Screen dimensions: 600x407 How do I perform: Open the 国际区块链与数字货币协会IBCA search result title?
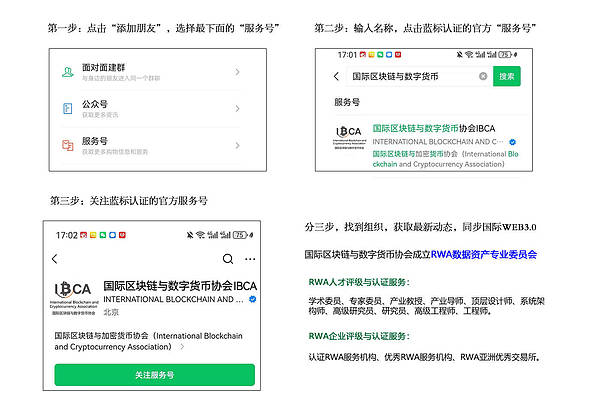pyautogui.click(x=433, y=128)
